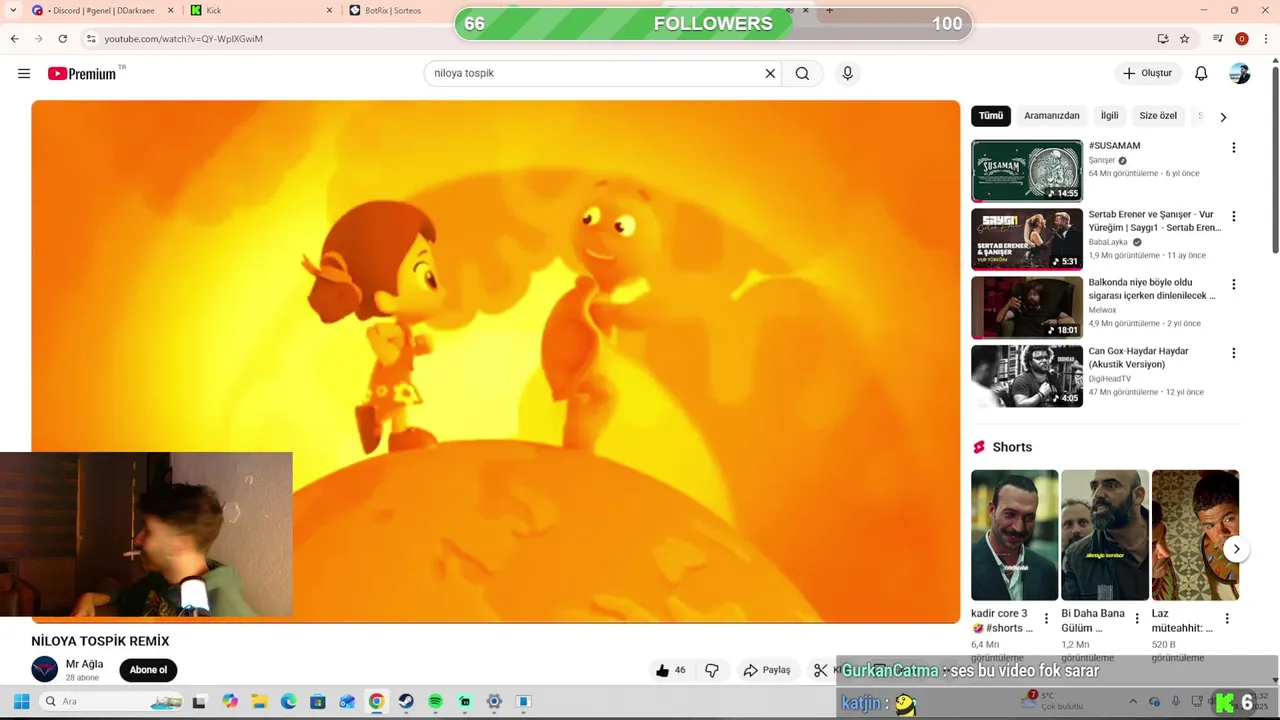Click the Windows taskbar Ara search box

coord(111,701)
